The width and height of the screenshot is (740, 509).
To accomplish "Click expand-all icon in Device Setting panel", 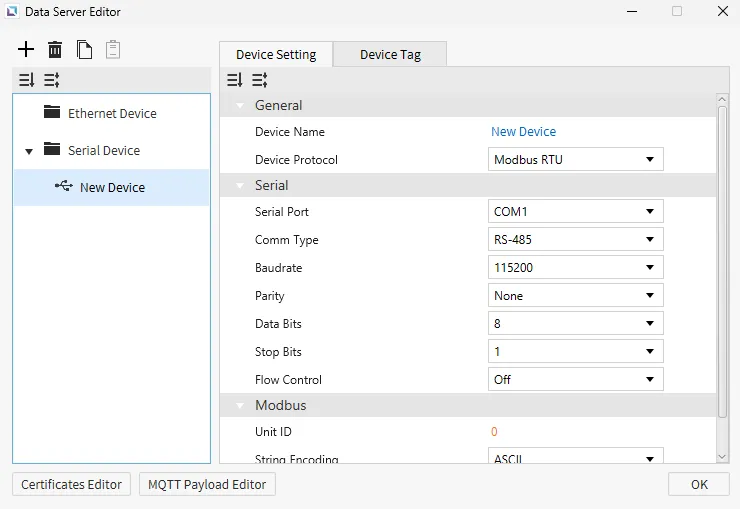I will [x=235, y=80].
